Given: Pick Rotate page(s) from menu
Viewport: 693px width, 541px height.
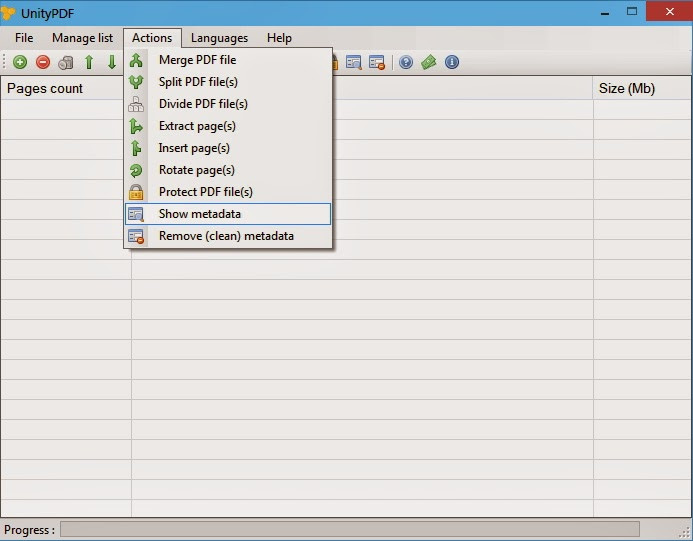Looking at the screenshot, I should (x=228, y=170).
